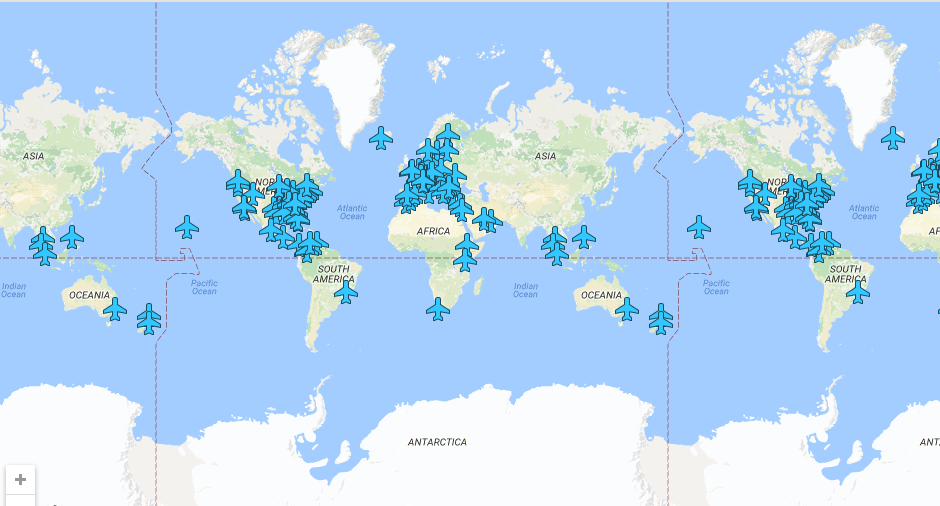
Task: Click the northernmost airplane marker over Scandinavia
Action: click(448, 134)
